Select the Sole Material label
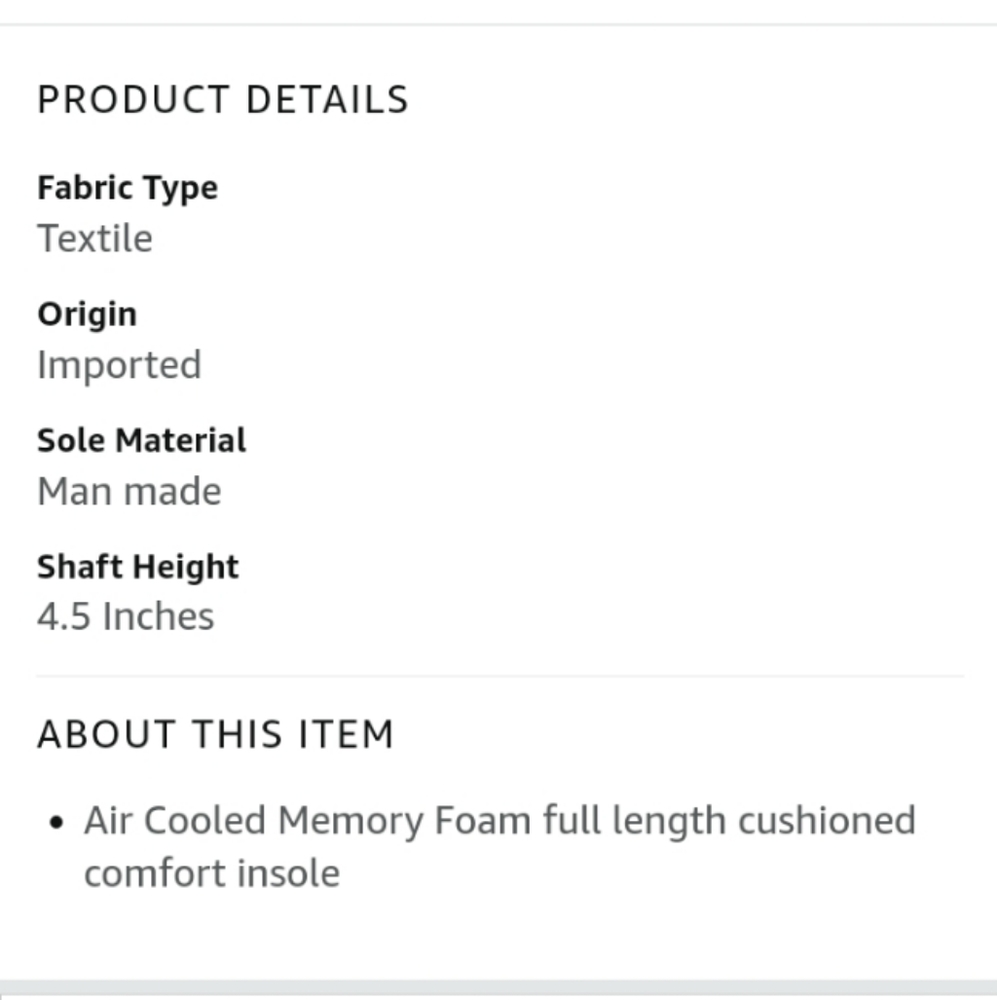 [142, 440]
